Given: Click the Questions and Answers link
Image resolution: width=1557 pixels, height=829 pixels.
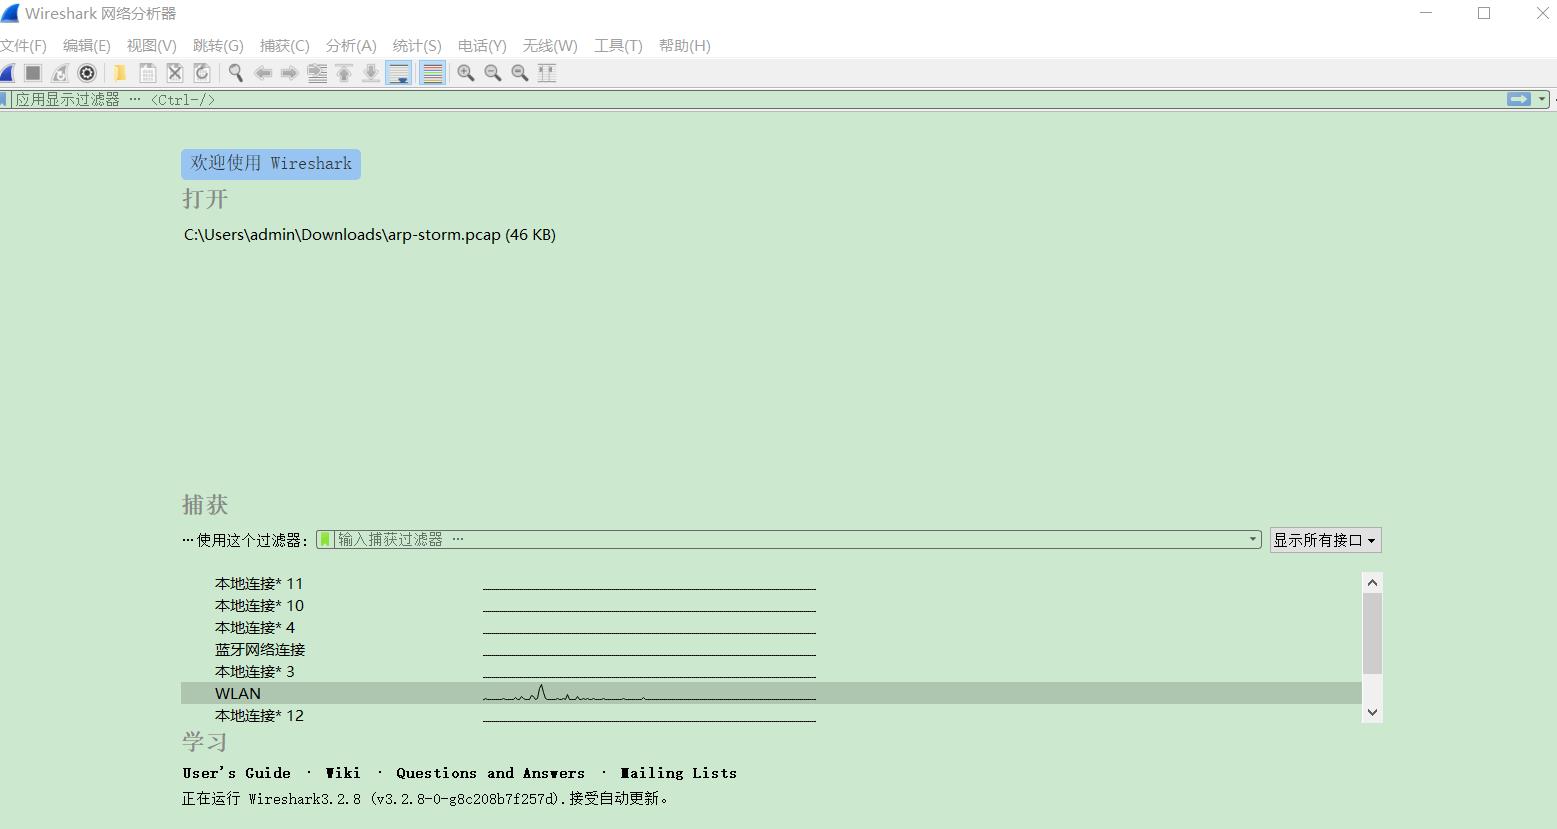Looking at the screenshot, I should (x=490, y=773).
